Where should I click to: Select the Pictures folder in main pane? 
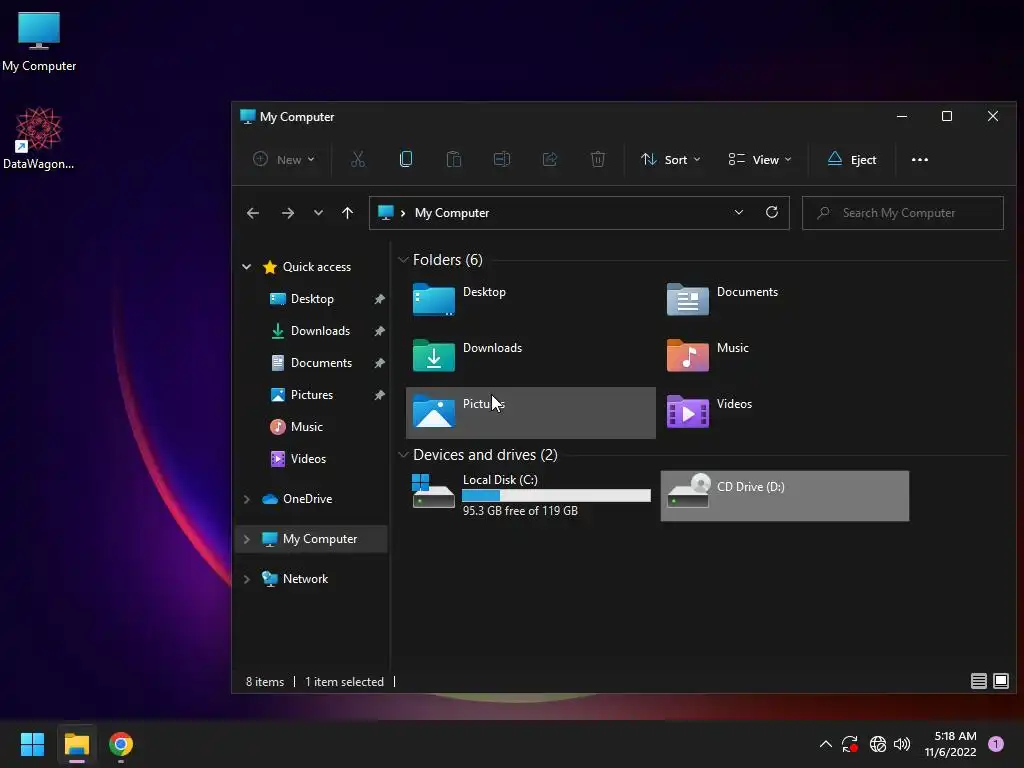(x=530, y=413)
